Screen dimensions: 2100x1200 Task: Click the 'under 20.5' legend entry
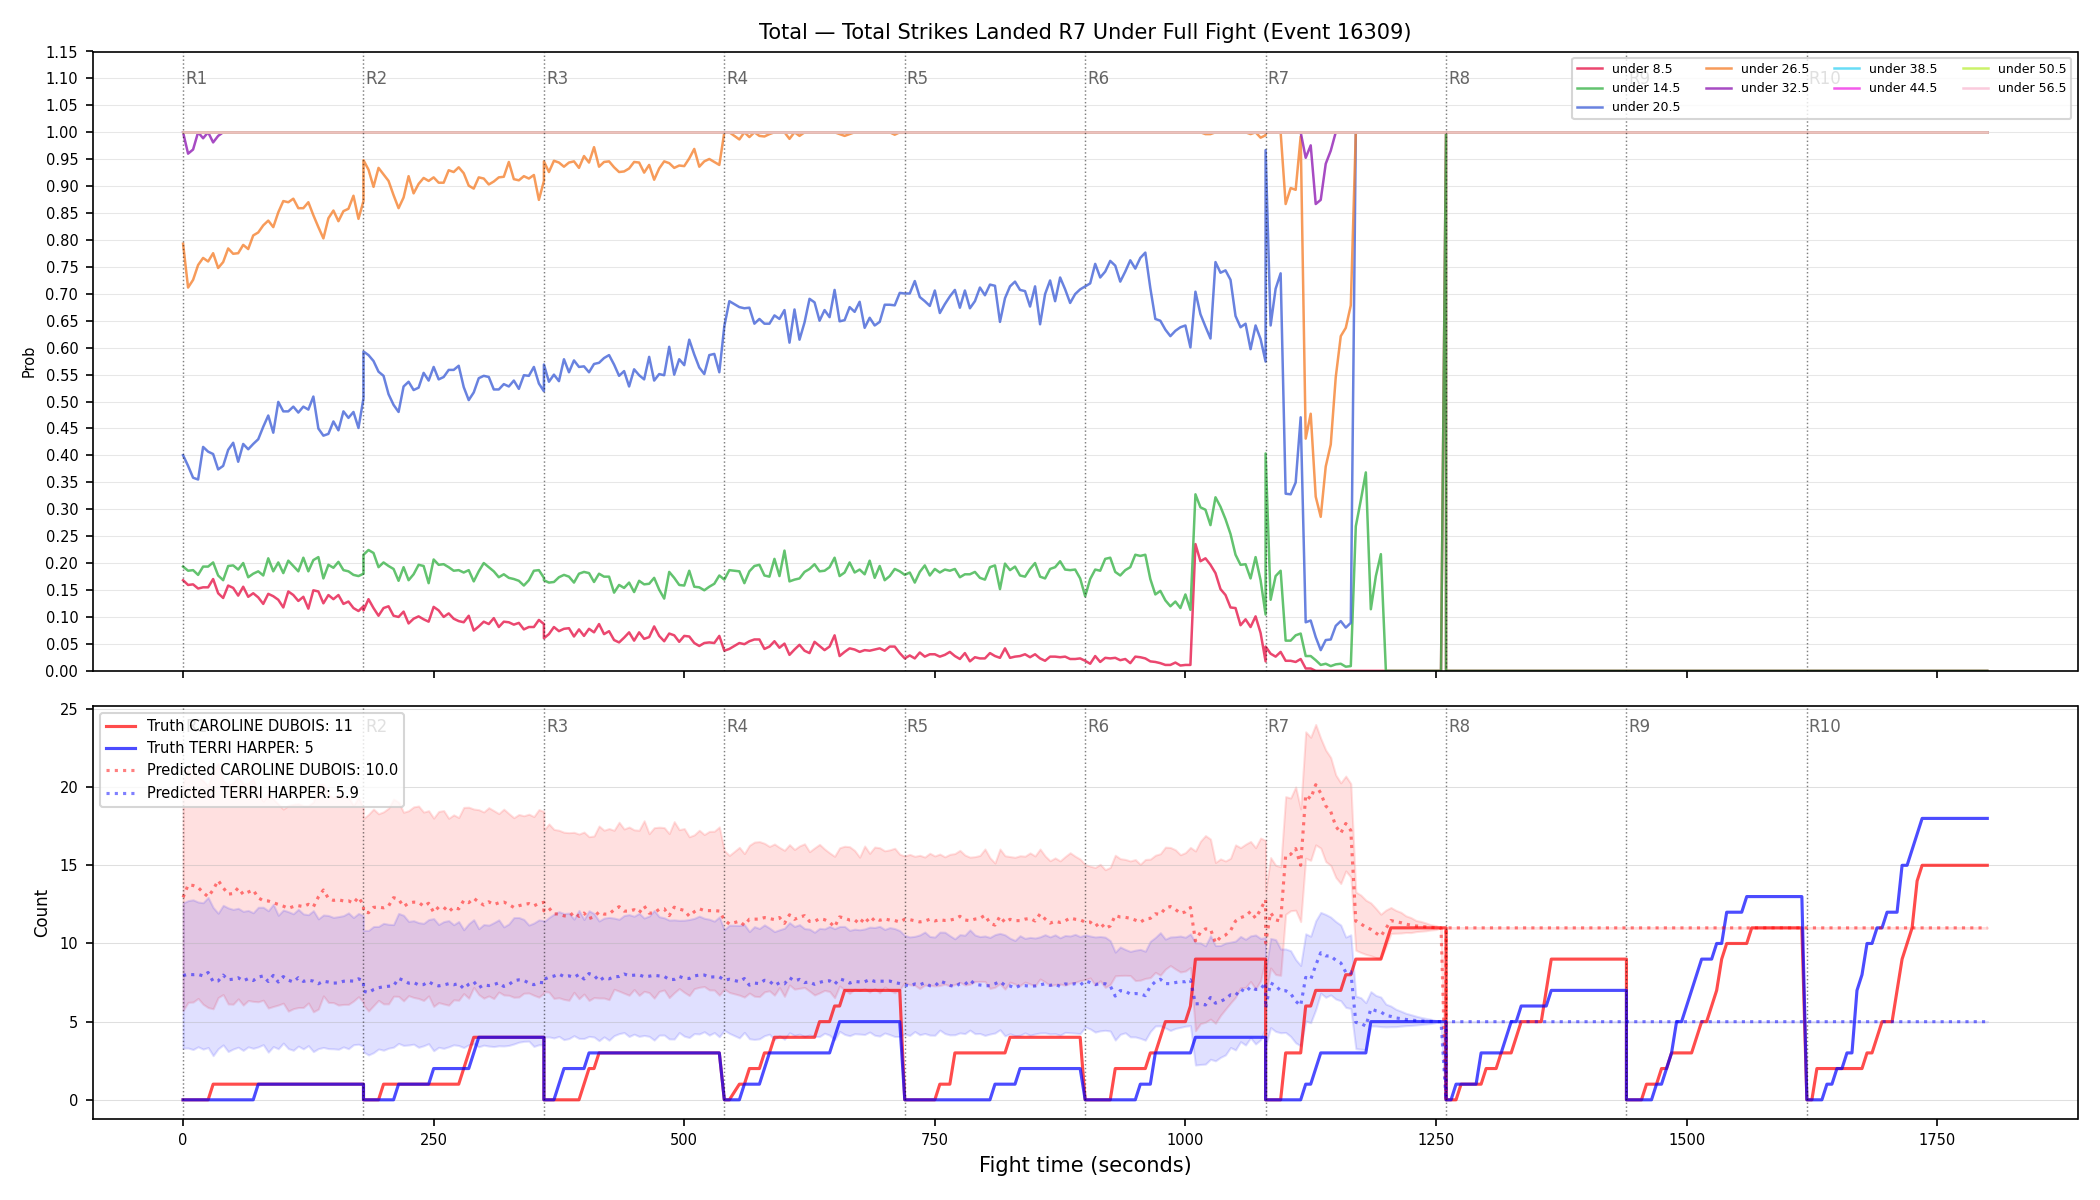point(1628,107)
